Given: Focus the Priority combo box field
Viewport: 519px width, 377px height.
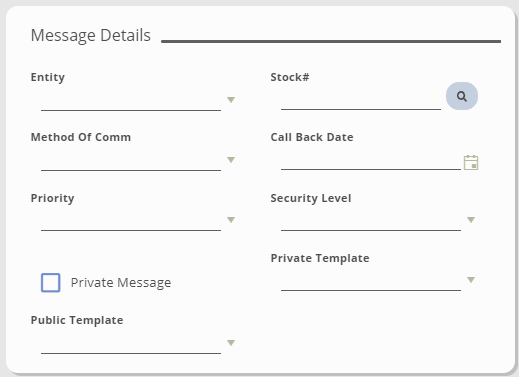Looking at the screenshot, I should (x=131, y=220).
